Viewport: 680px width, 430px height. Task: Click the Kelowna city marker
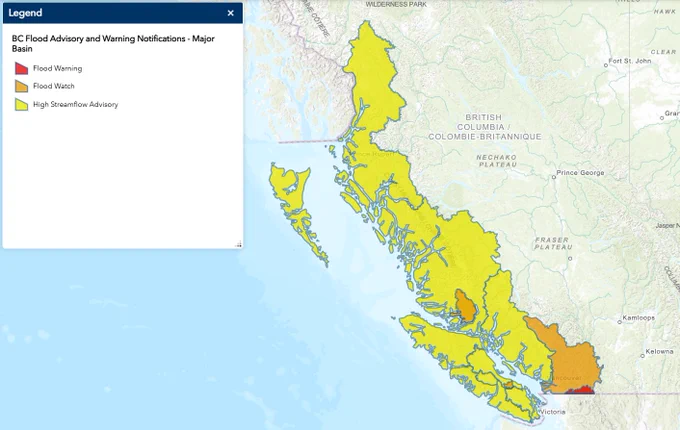click(643, 355)
